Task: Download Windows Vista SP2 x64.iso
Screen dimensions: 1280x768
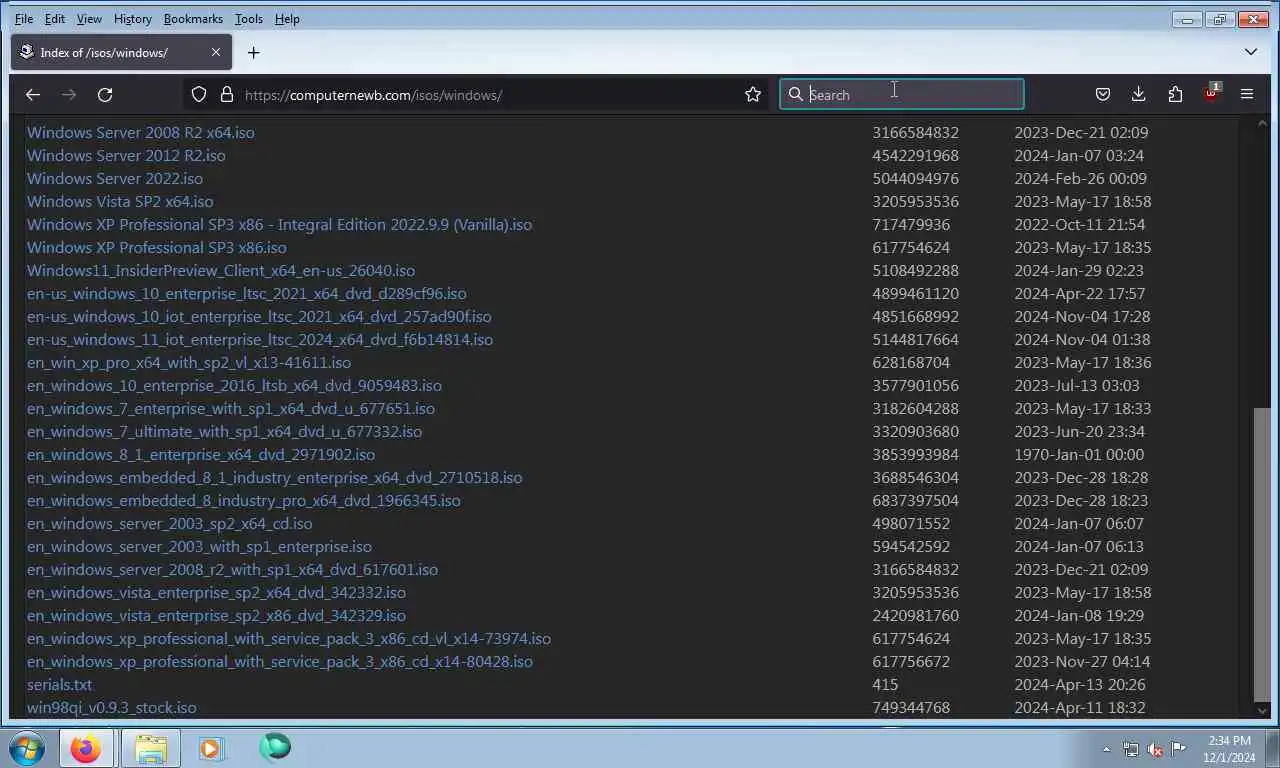Action: point(120,201)
